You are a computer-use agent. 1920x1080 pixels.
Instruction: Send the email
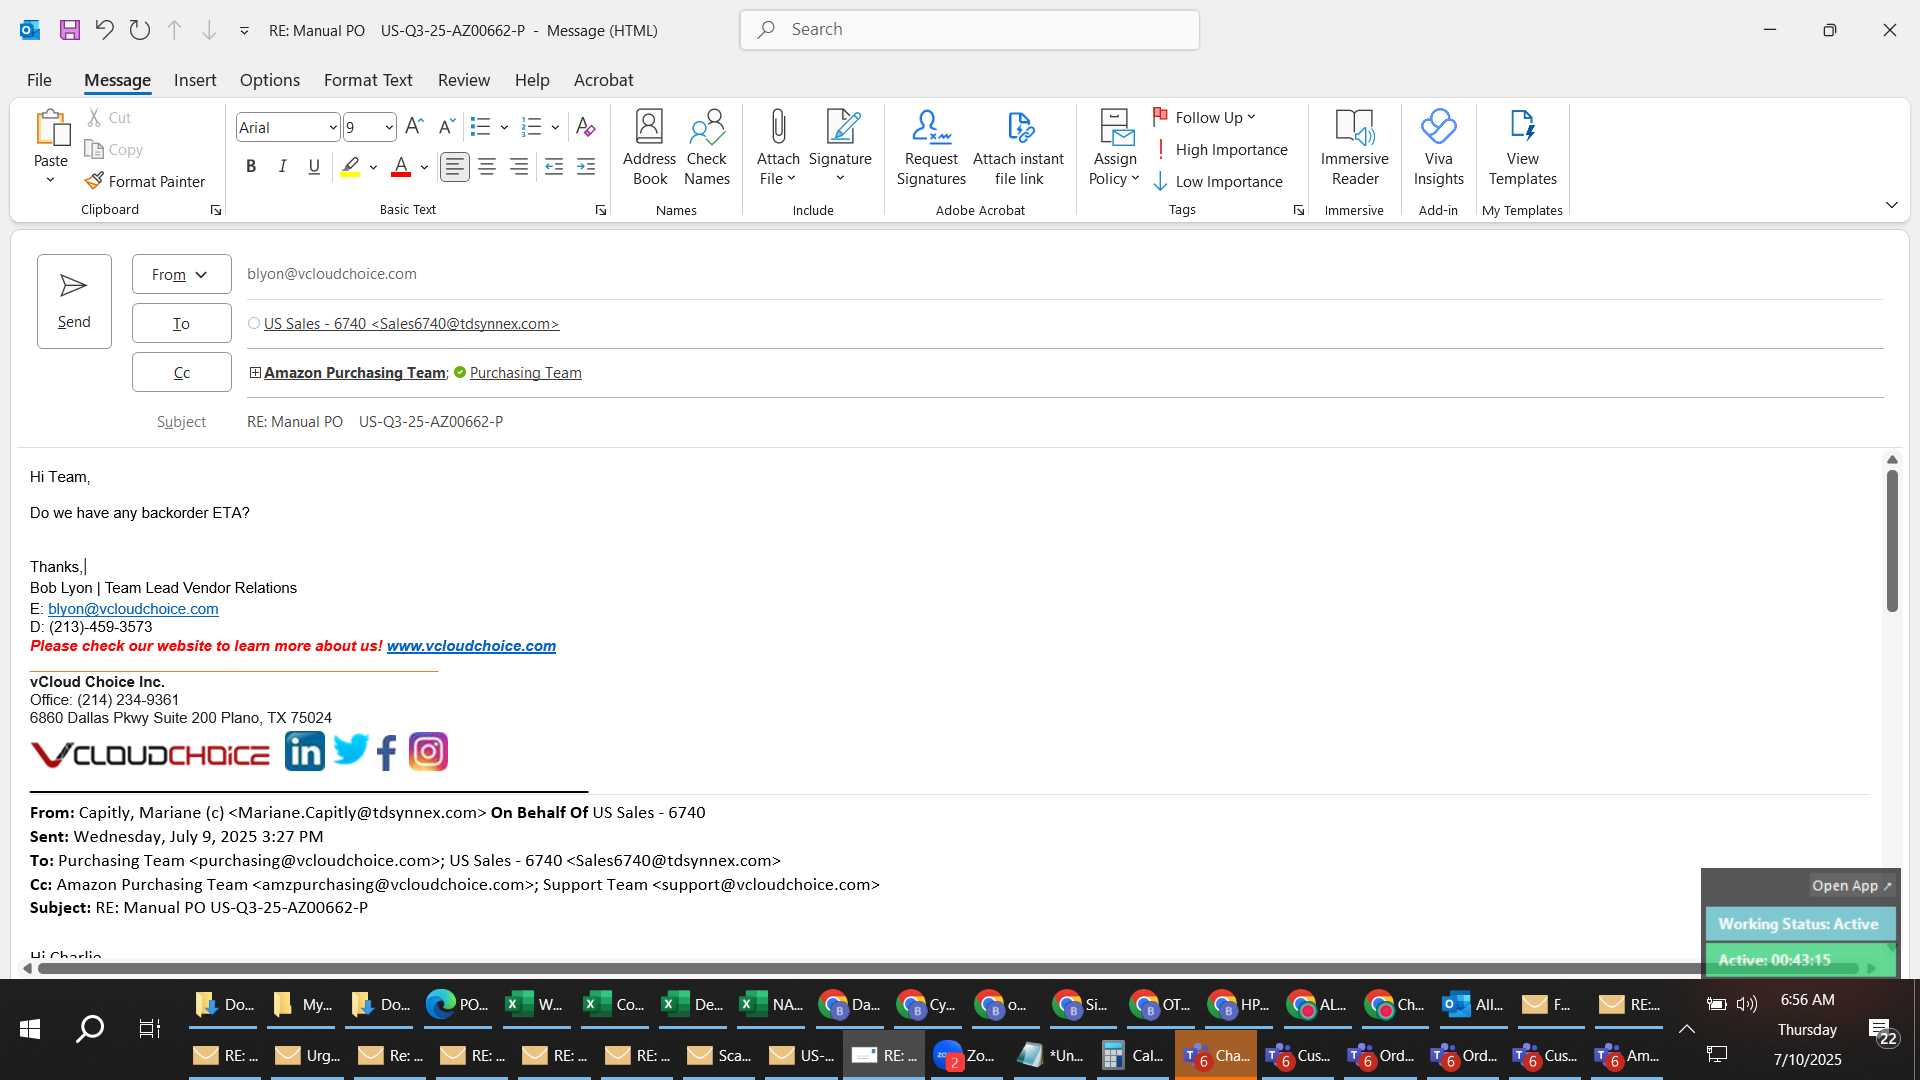(x=74, y=301)
